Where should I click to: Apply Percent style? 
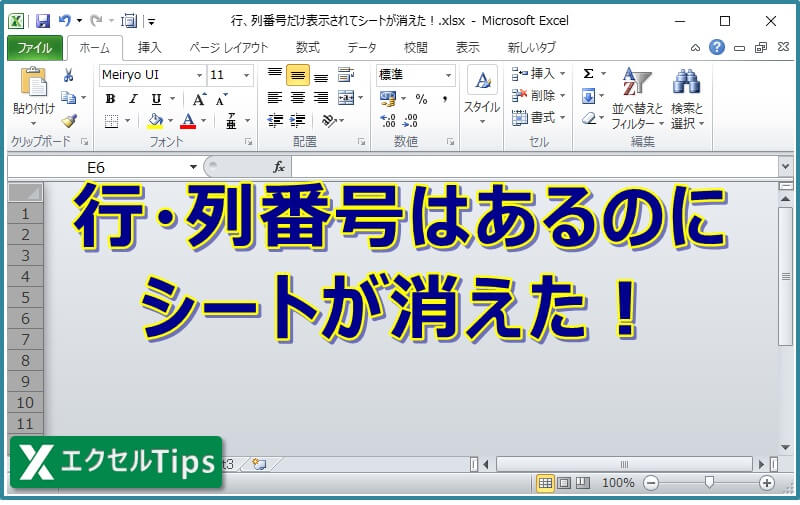pos(421,99)
